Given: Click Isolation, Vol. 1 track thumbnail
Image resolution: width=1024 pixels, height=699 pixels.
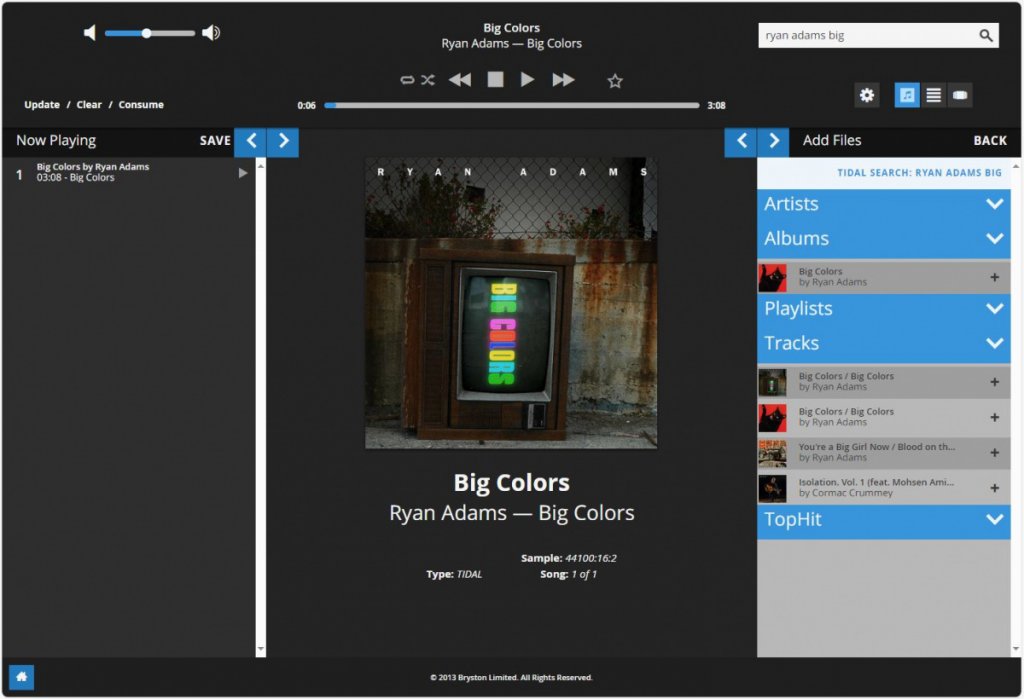Looking at the screenshot, I should pos(772,488).
